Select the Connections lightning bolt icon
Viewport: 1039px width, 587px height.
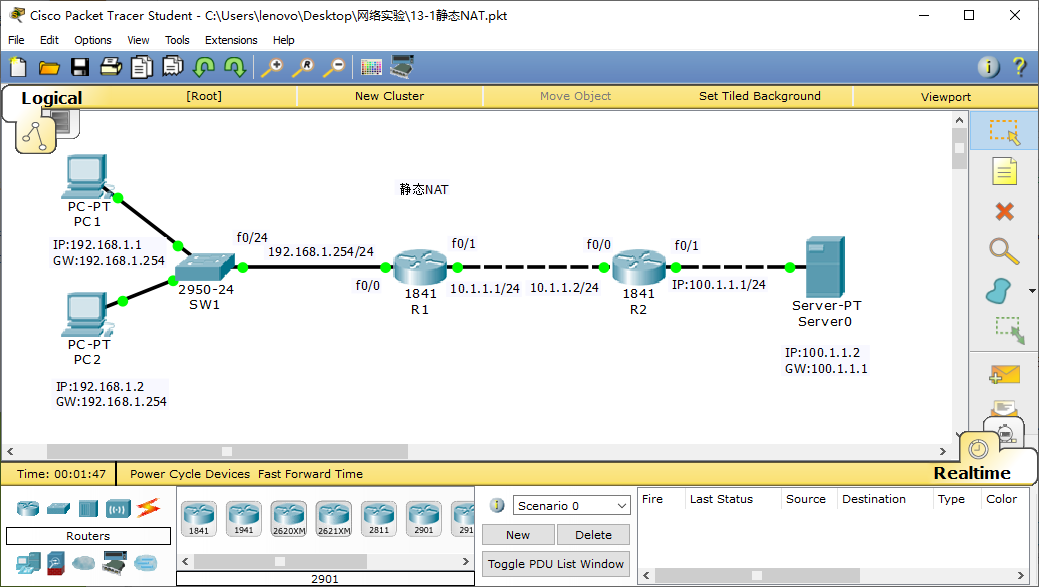click(x=148, y=508)
